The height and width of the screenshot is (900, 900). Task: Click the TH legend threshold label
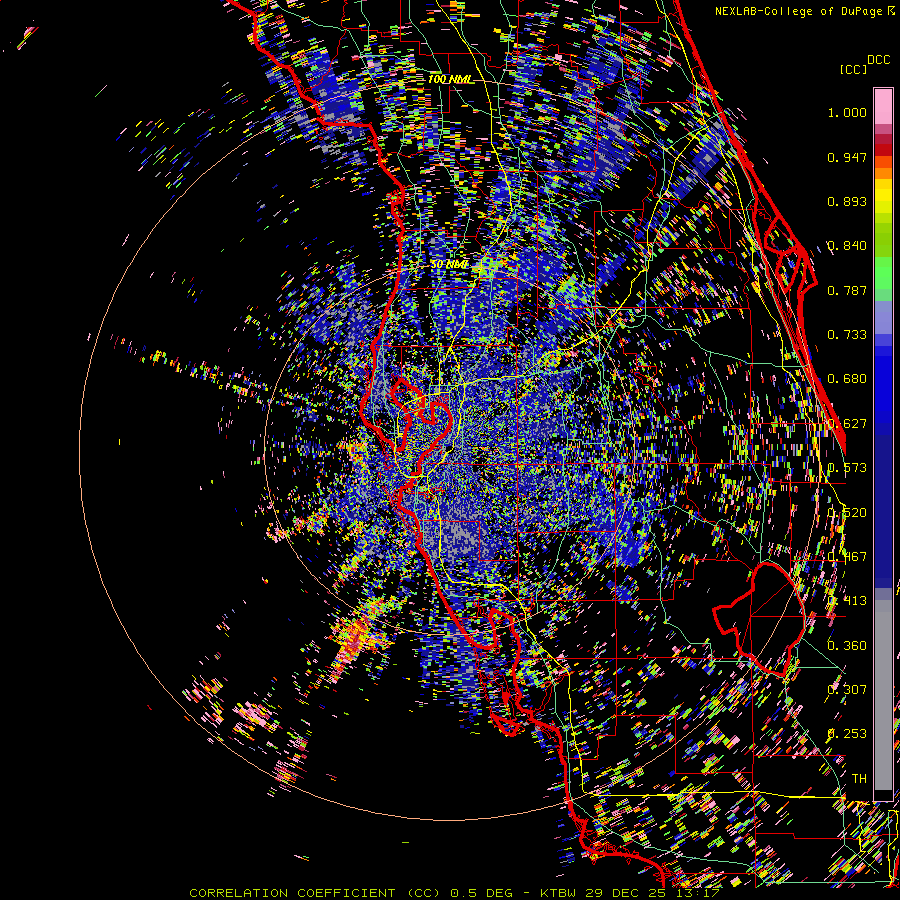click(859, 778)
